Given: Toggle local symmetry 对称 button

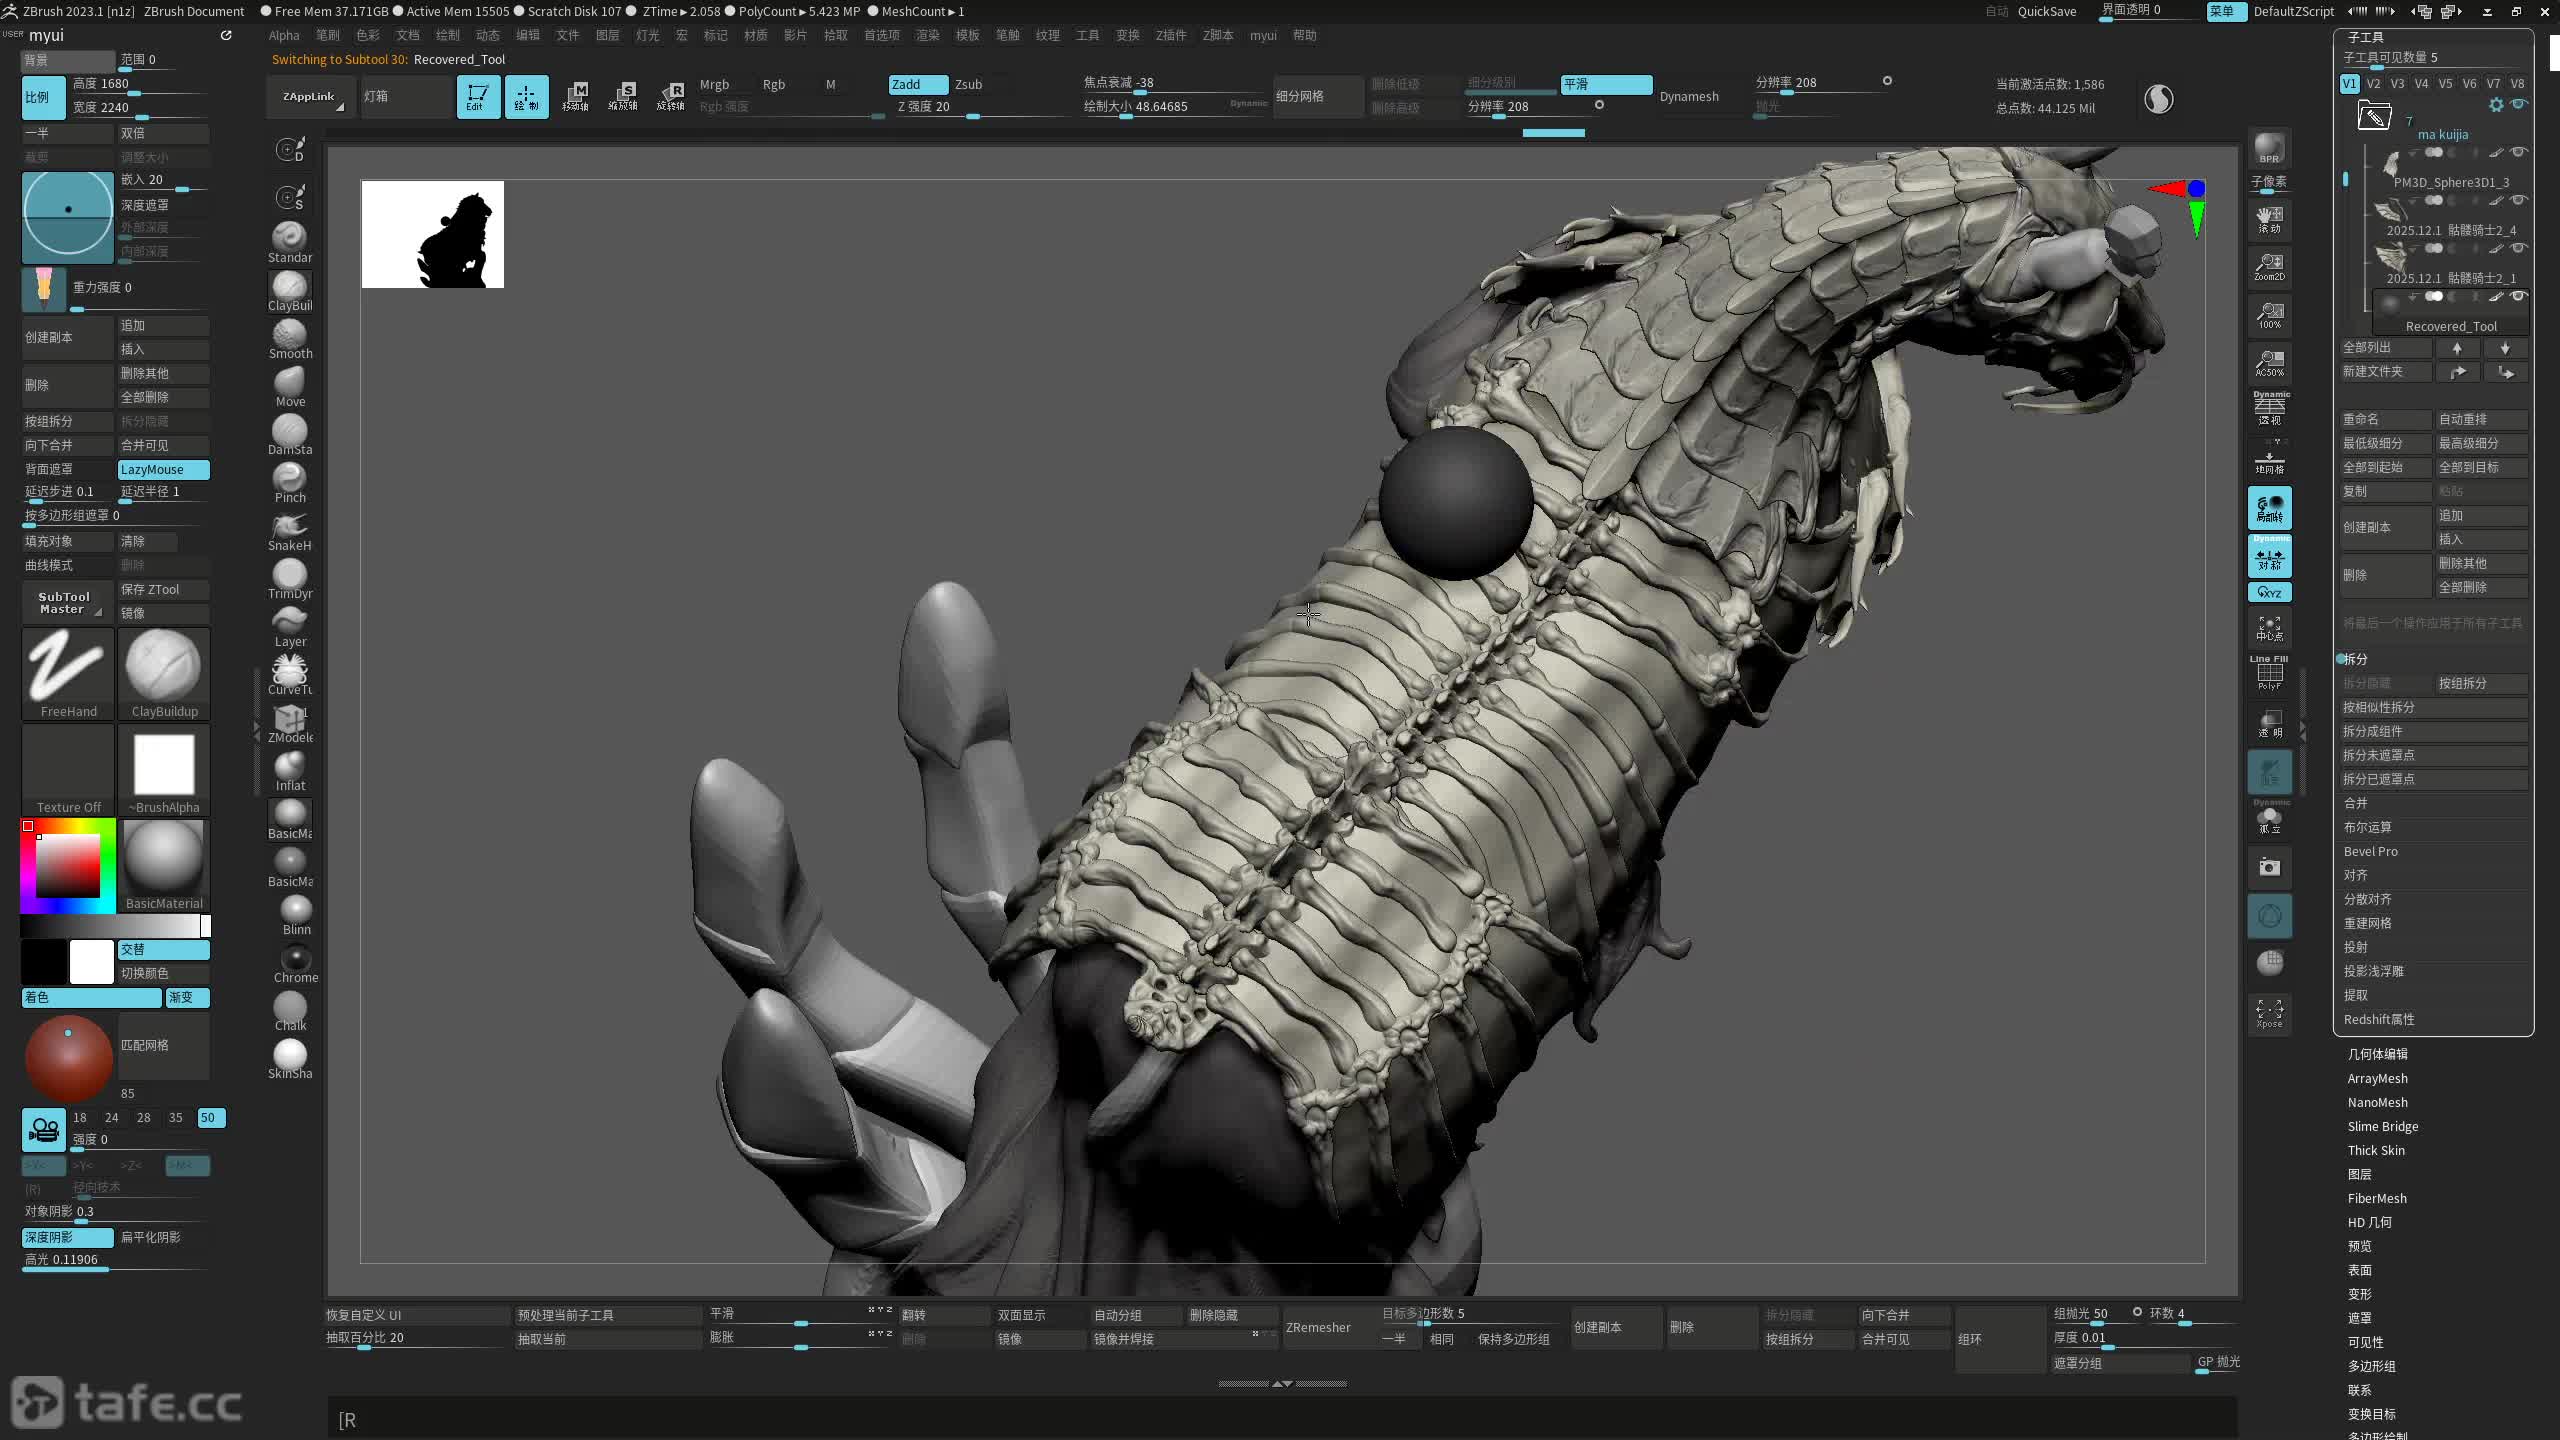Looking at the screenshot, I should 2269,557.
